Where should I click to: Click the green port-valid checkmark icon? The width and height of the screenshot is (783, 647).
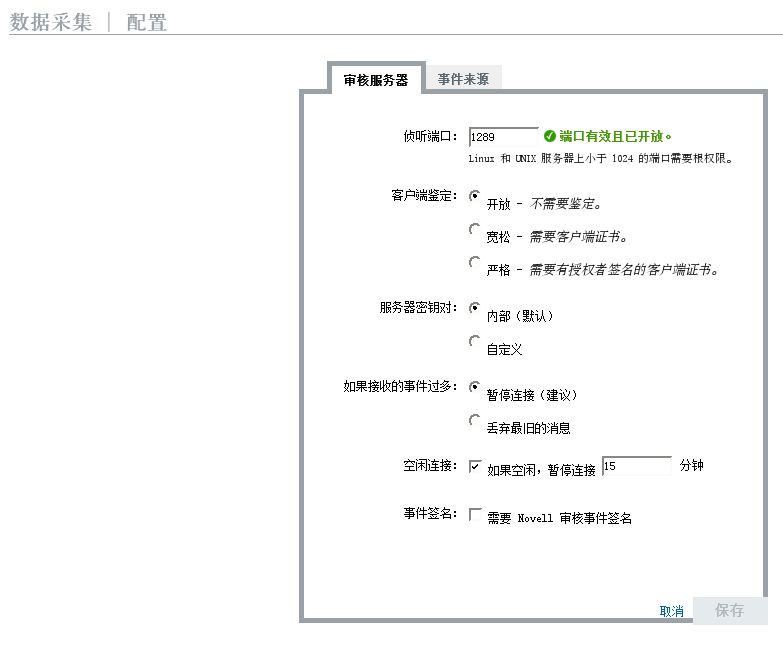[550, 136]
